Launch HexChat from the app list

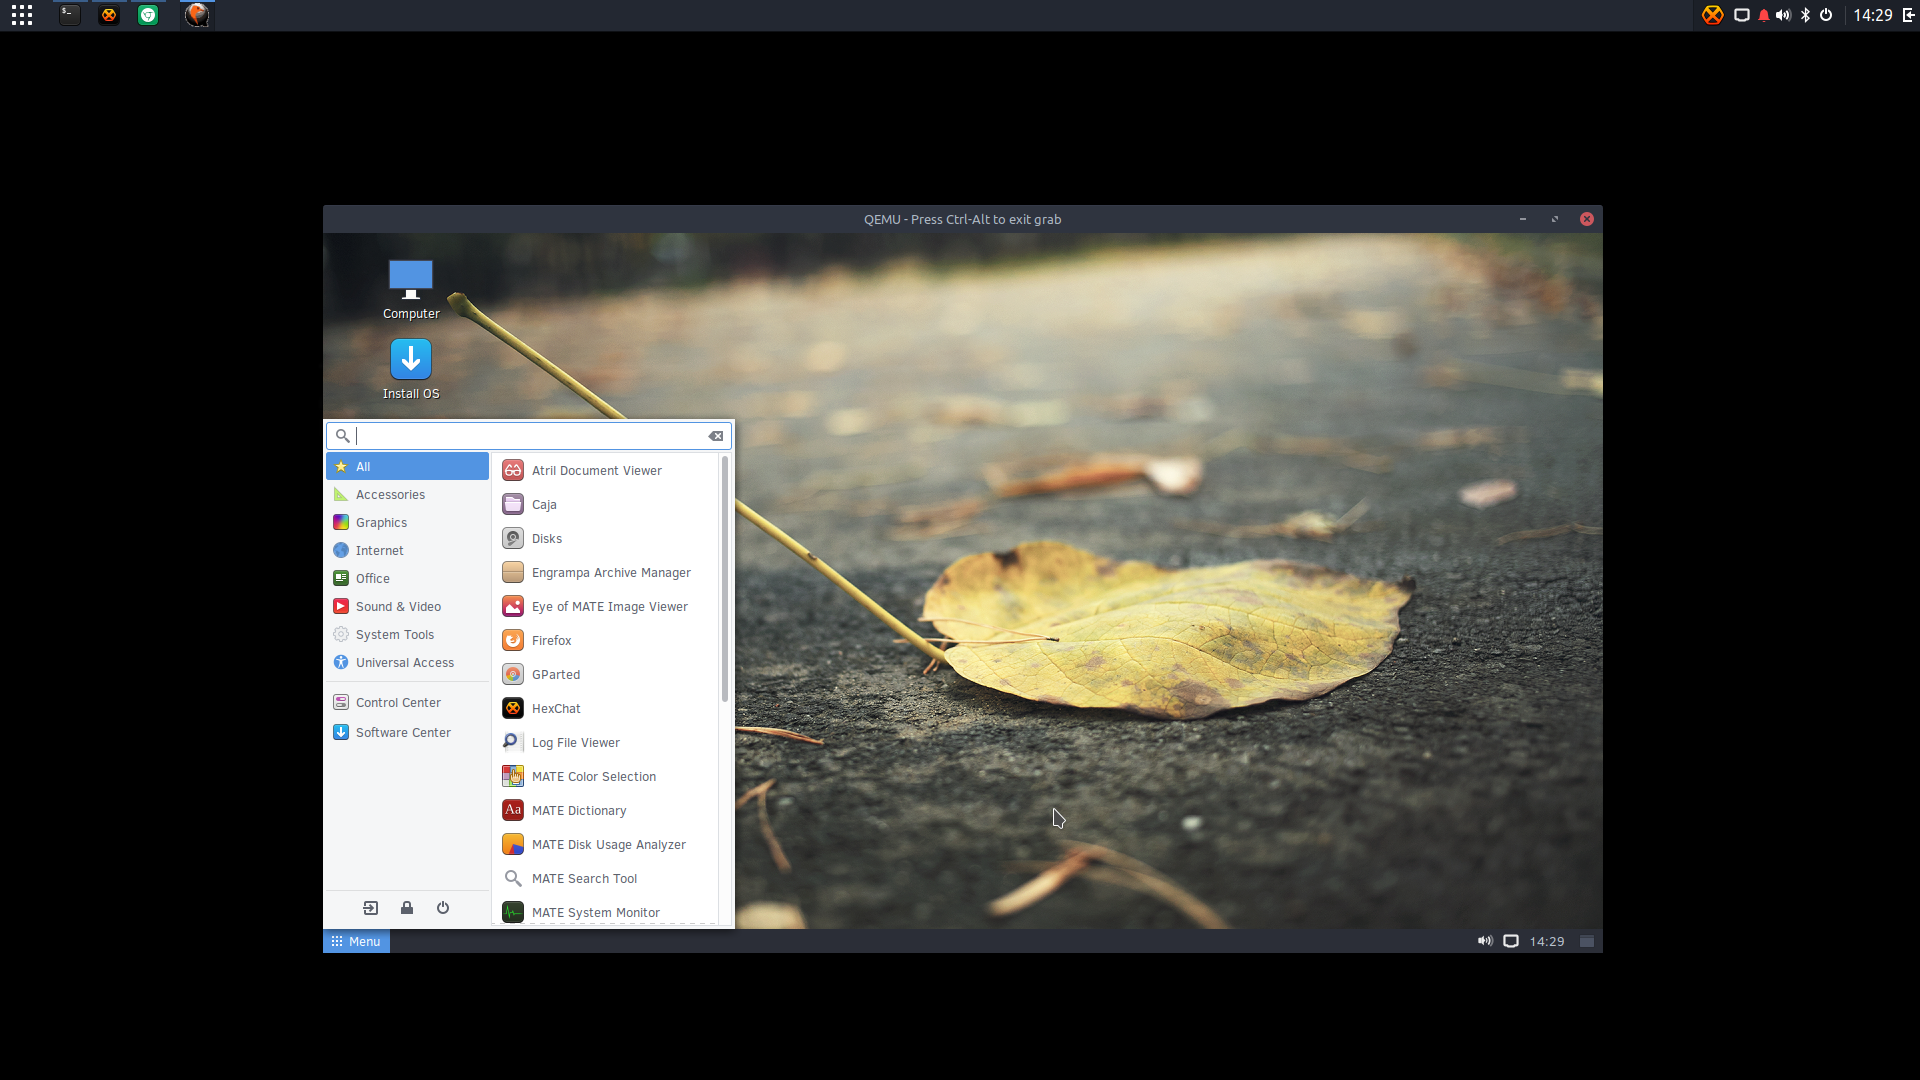[x=606, y=709]
